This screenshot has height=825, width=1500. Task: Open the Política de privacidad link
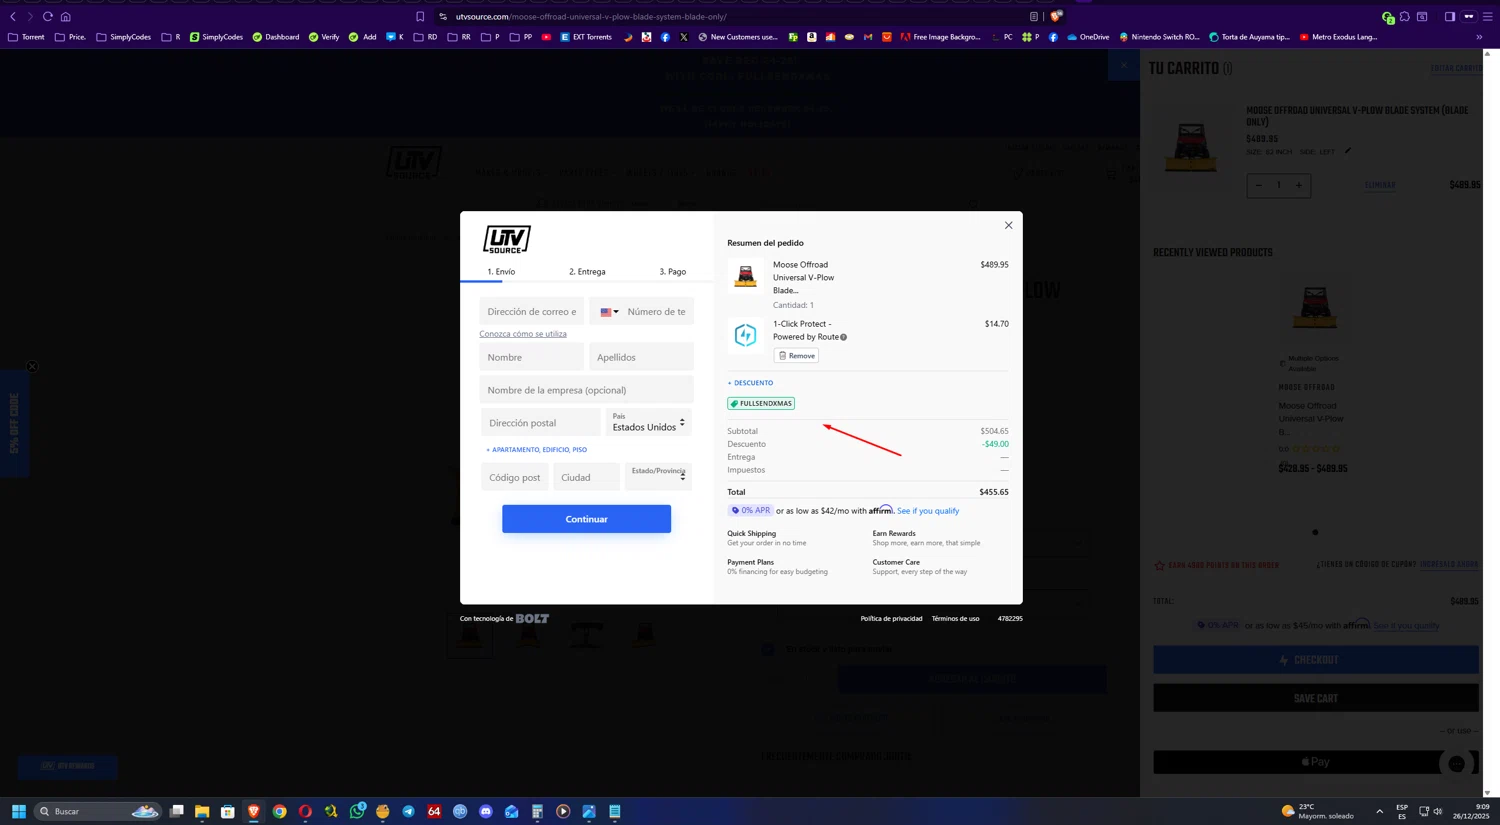point(891,619)
